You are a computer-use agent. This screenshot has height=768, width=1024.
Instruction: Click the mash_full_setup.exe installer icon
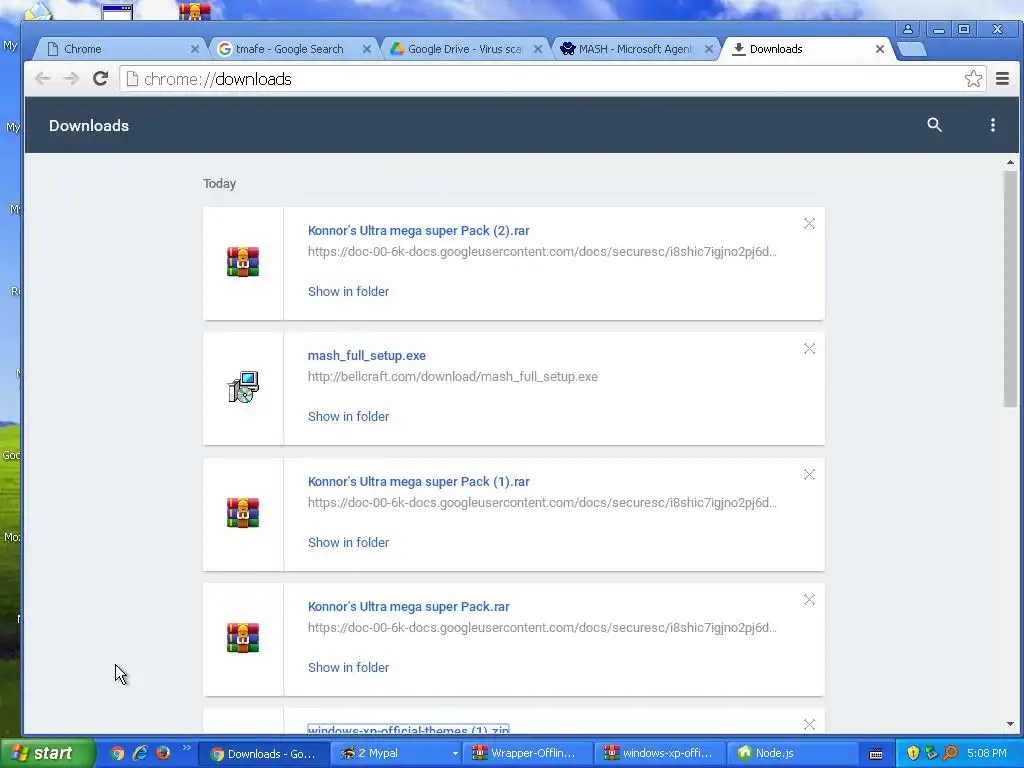pos(243,387)
